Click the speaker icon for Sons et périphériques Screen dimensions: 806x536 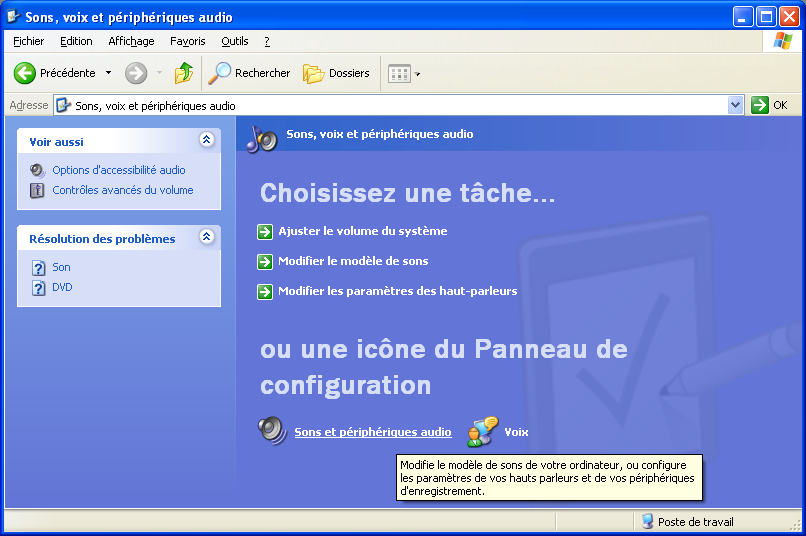272,431
